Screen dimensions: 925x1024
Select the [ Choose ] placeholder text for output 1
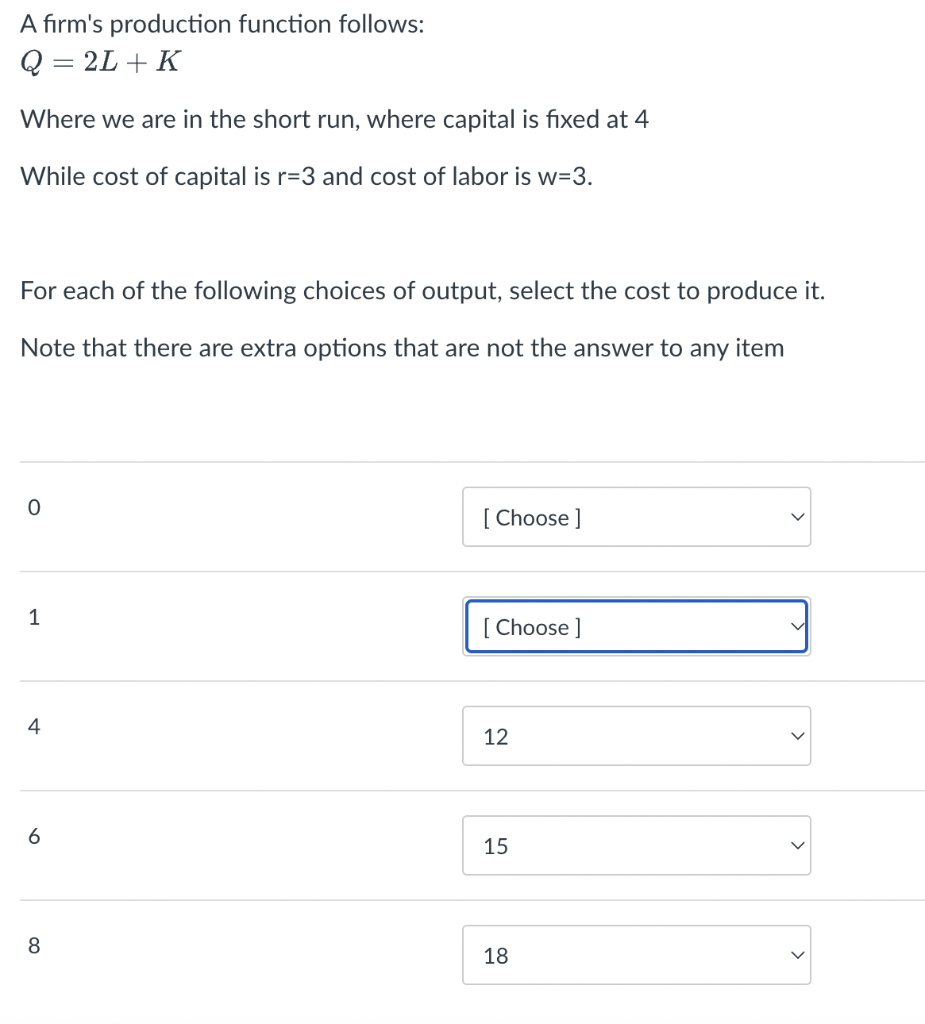click(531, 627)
